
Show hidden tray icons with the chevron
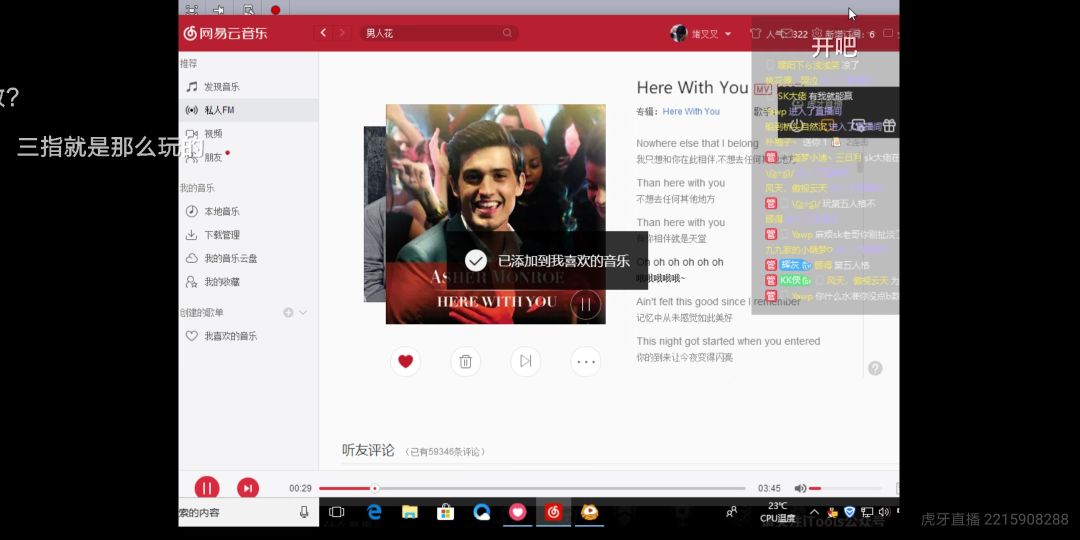click(x=814, y=512)
